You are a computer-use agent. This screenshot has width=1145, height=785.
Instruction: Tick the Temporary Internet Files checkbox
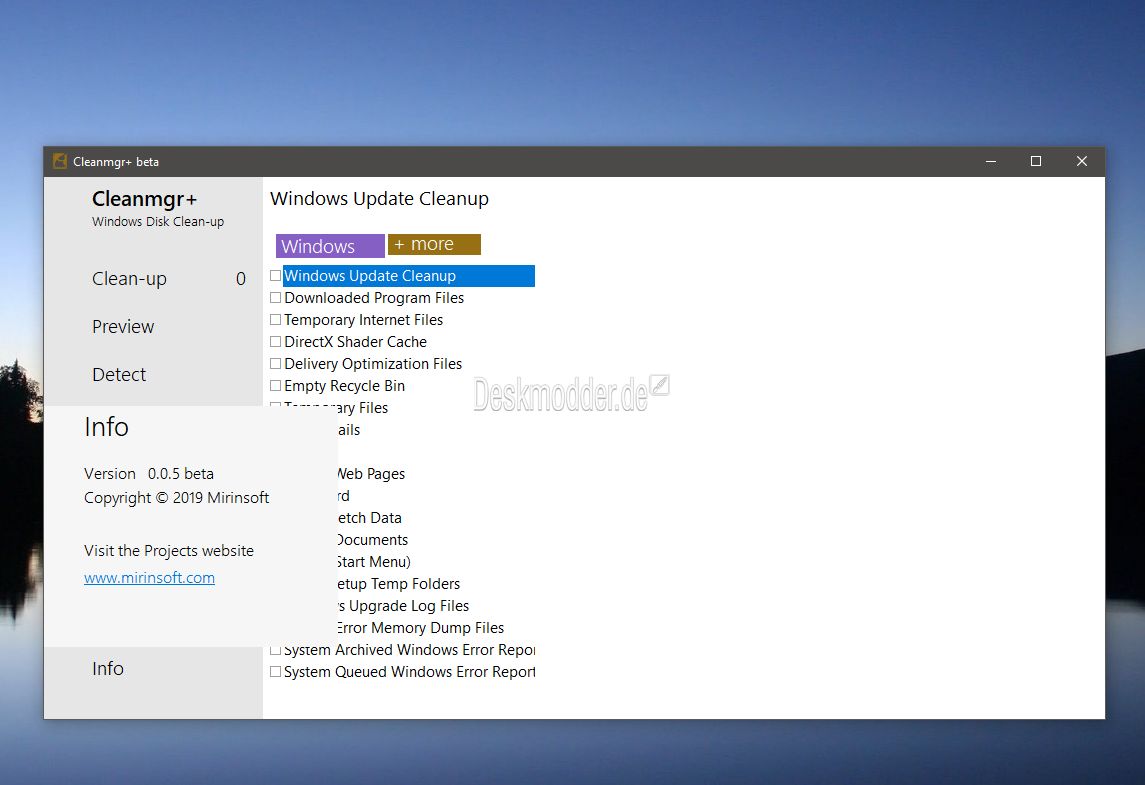pos(275,320)
